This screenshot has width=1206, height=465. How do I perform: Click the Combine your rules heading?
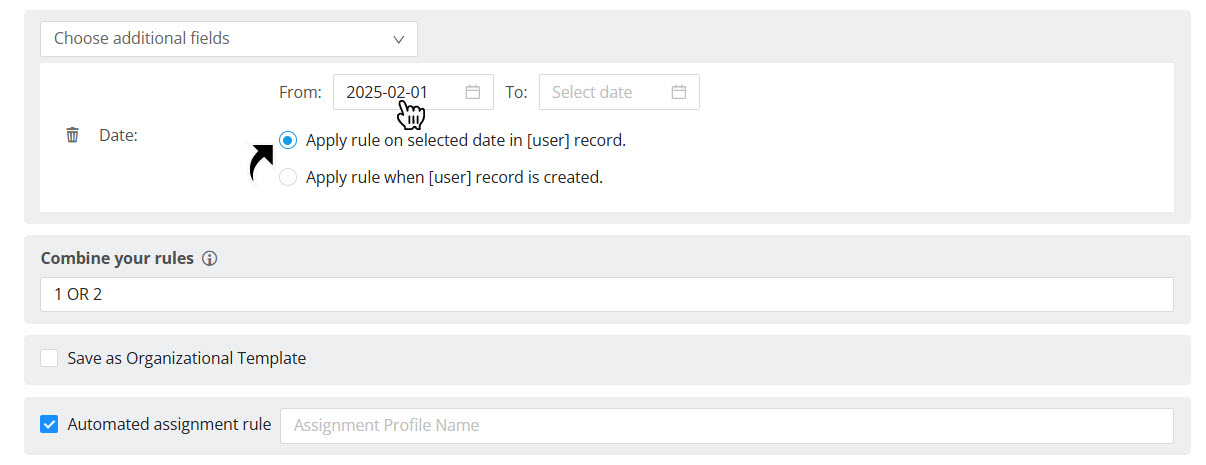[117, 258]
